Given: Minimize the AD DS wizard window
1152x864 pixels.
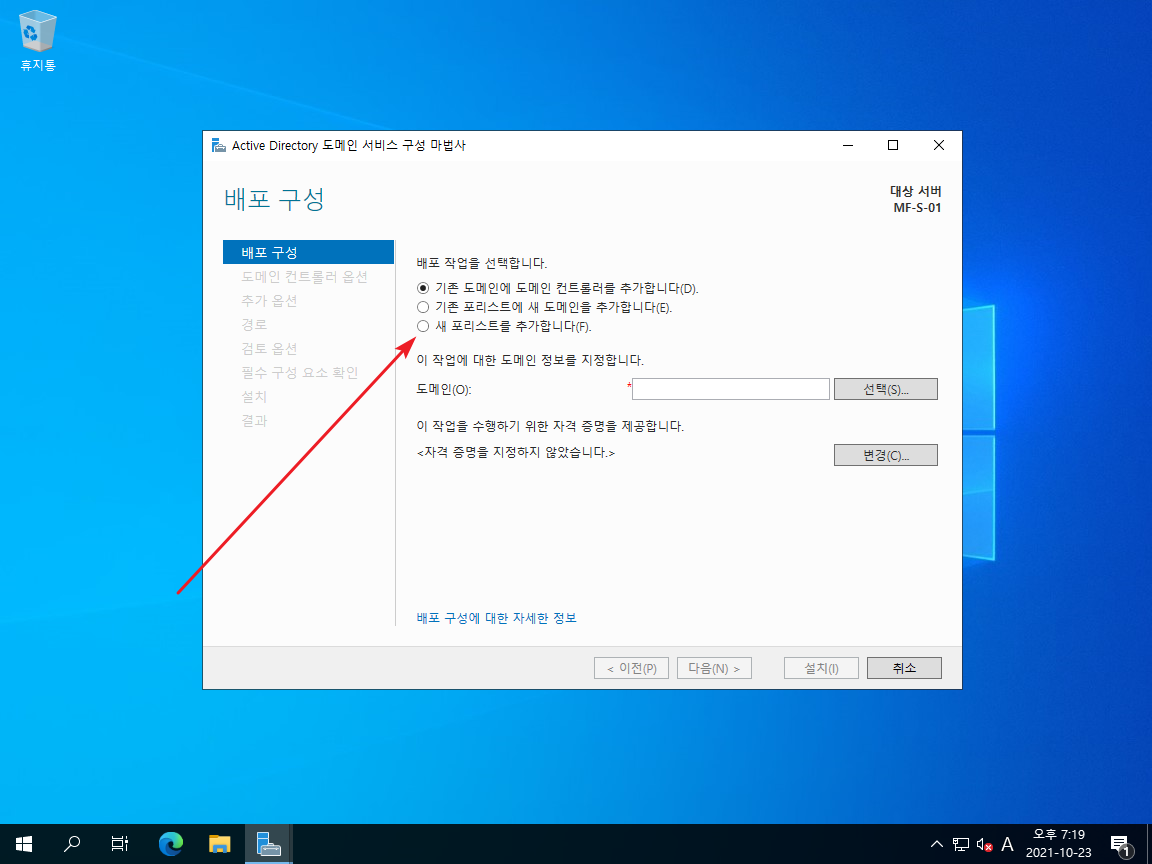Looking at the screenshot, I should pos(848,145).
